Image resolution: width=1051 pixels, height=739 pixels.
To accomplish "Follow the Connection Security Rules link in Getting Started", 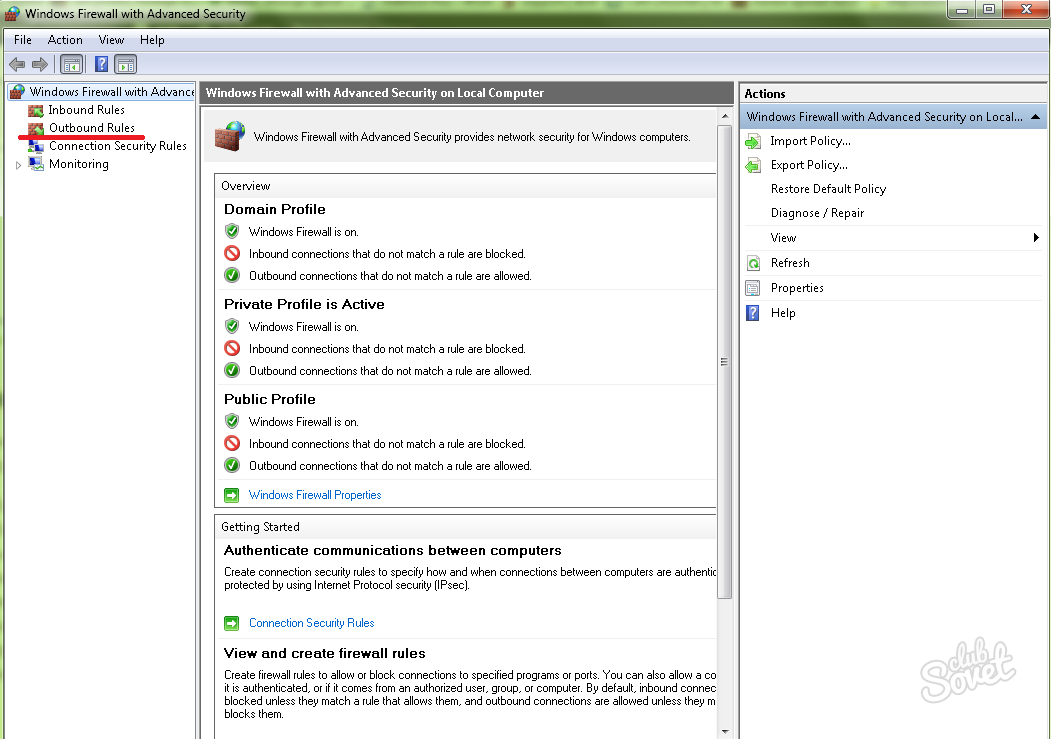I will coord(311,623).
